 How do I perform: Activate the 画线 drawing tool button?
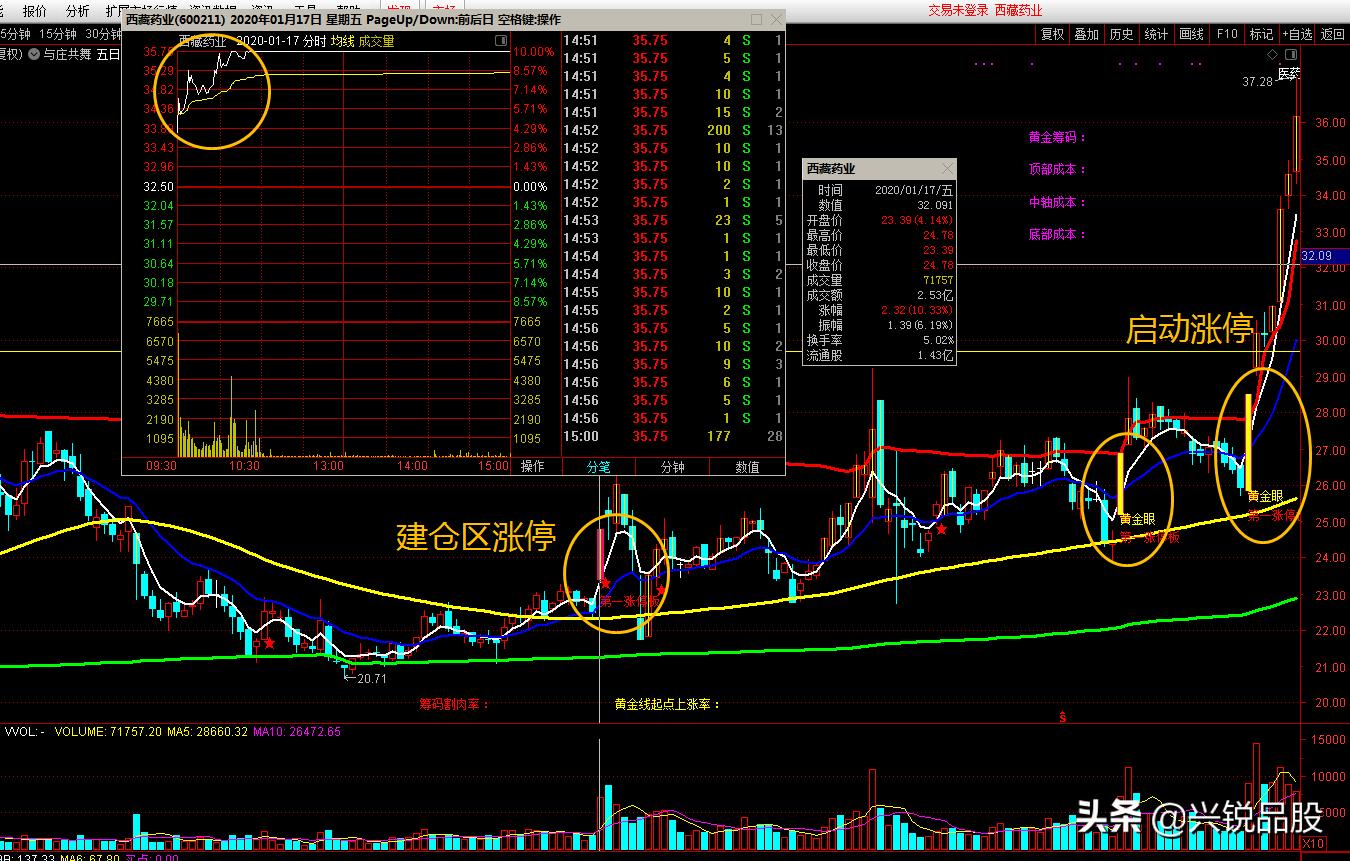point(1192,34)
